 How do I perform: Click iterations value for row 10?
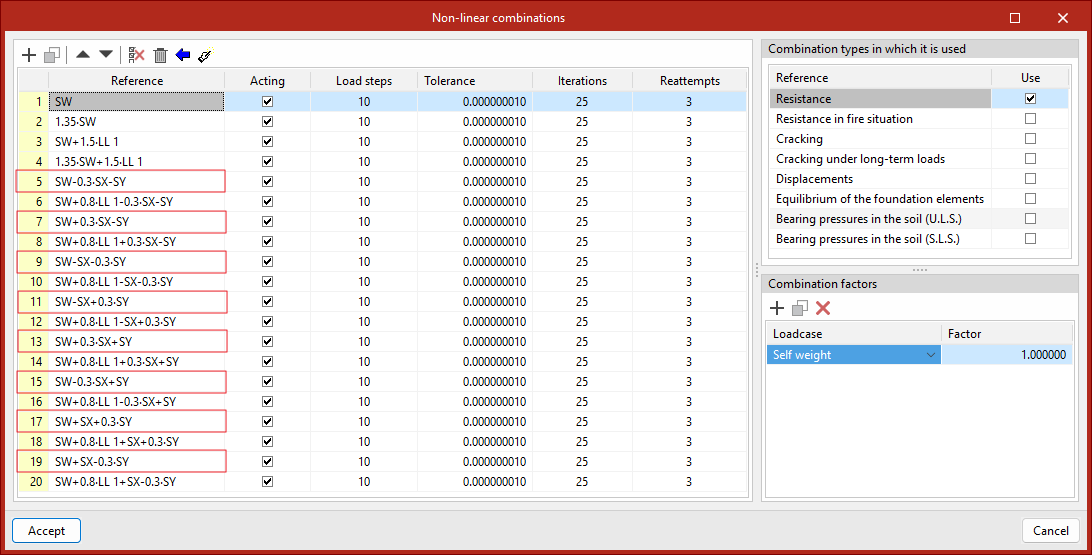point(582,281)
